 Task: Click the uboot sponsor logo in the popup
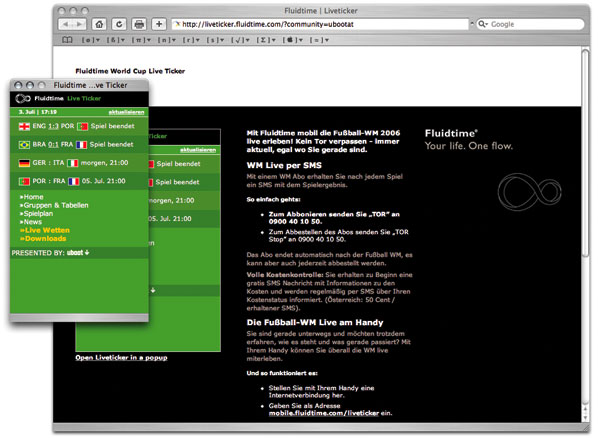tap(78, 252)
